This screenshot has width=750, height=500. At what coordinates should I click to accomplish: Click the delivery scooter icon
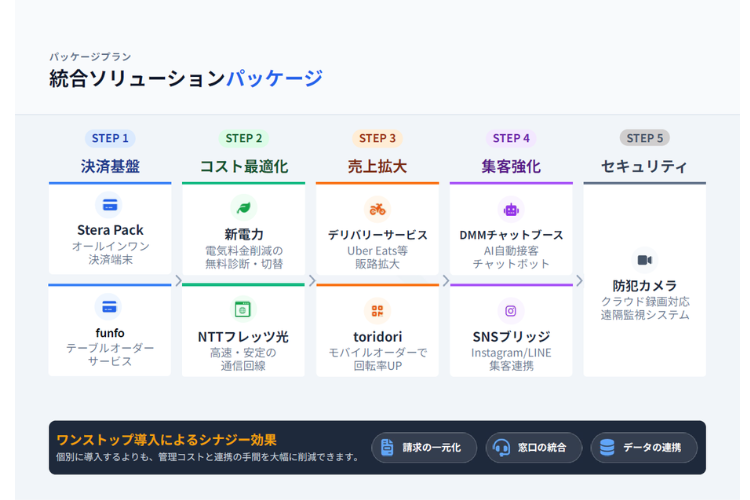coord(377,209)
